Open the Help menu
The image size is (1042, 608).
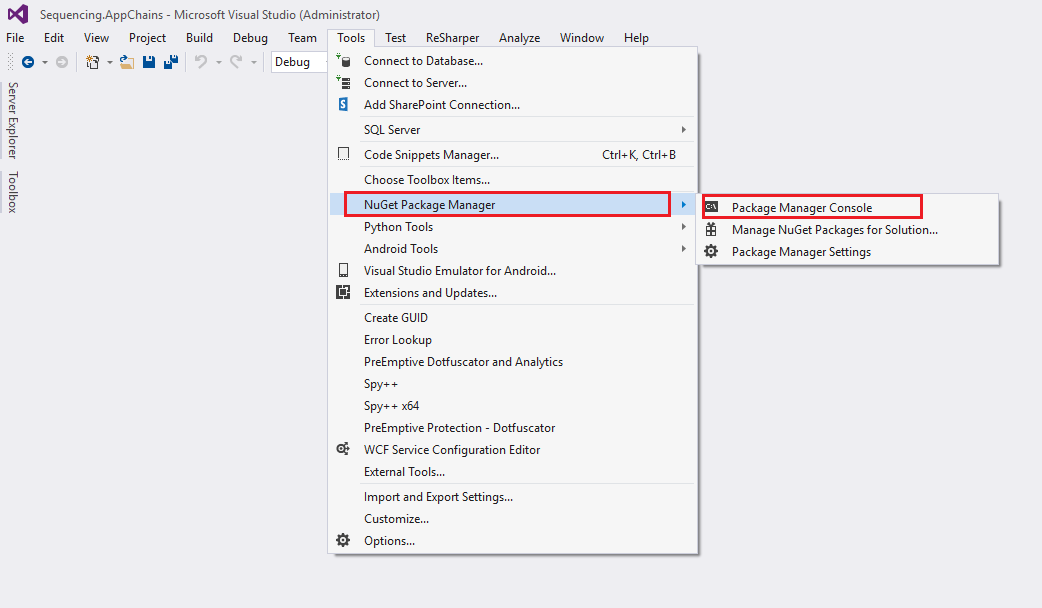coord(636,38)
